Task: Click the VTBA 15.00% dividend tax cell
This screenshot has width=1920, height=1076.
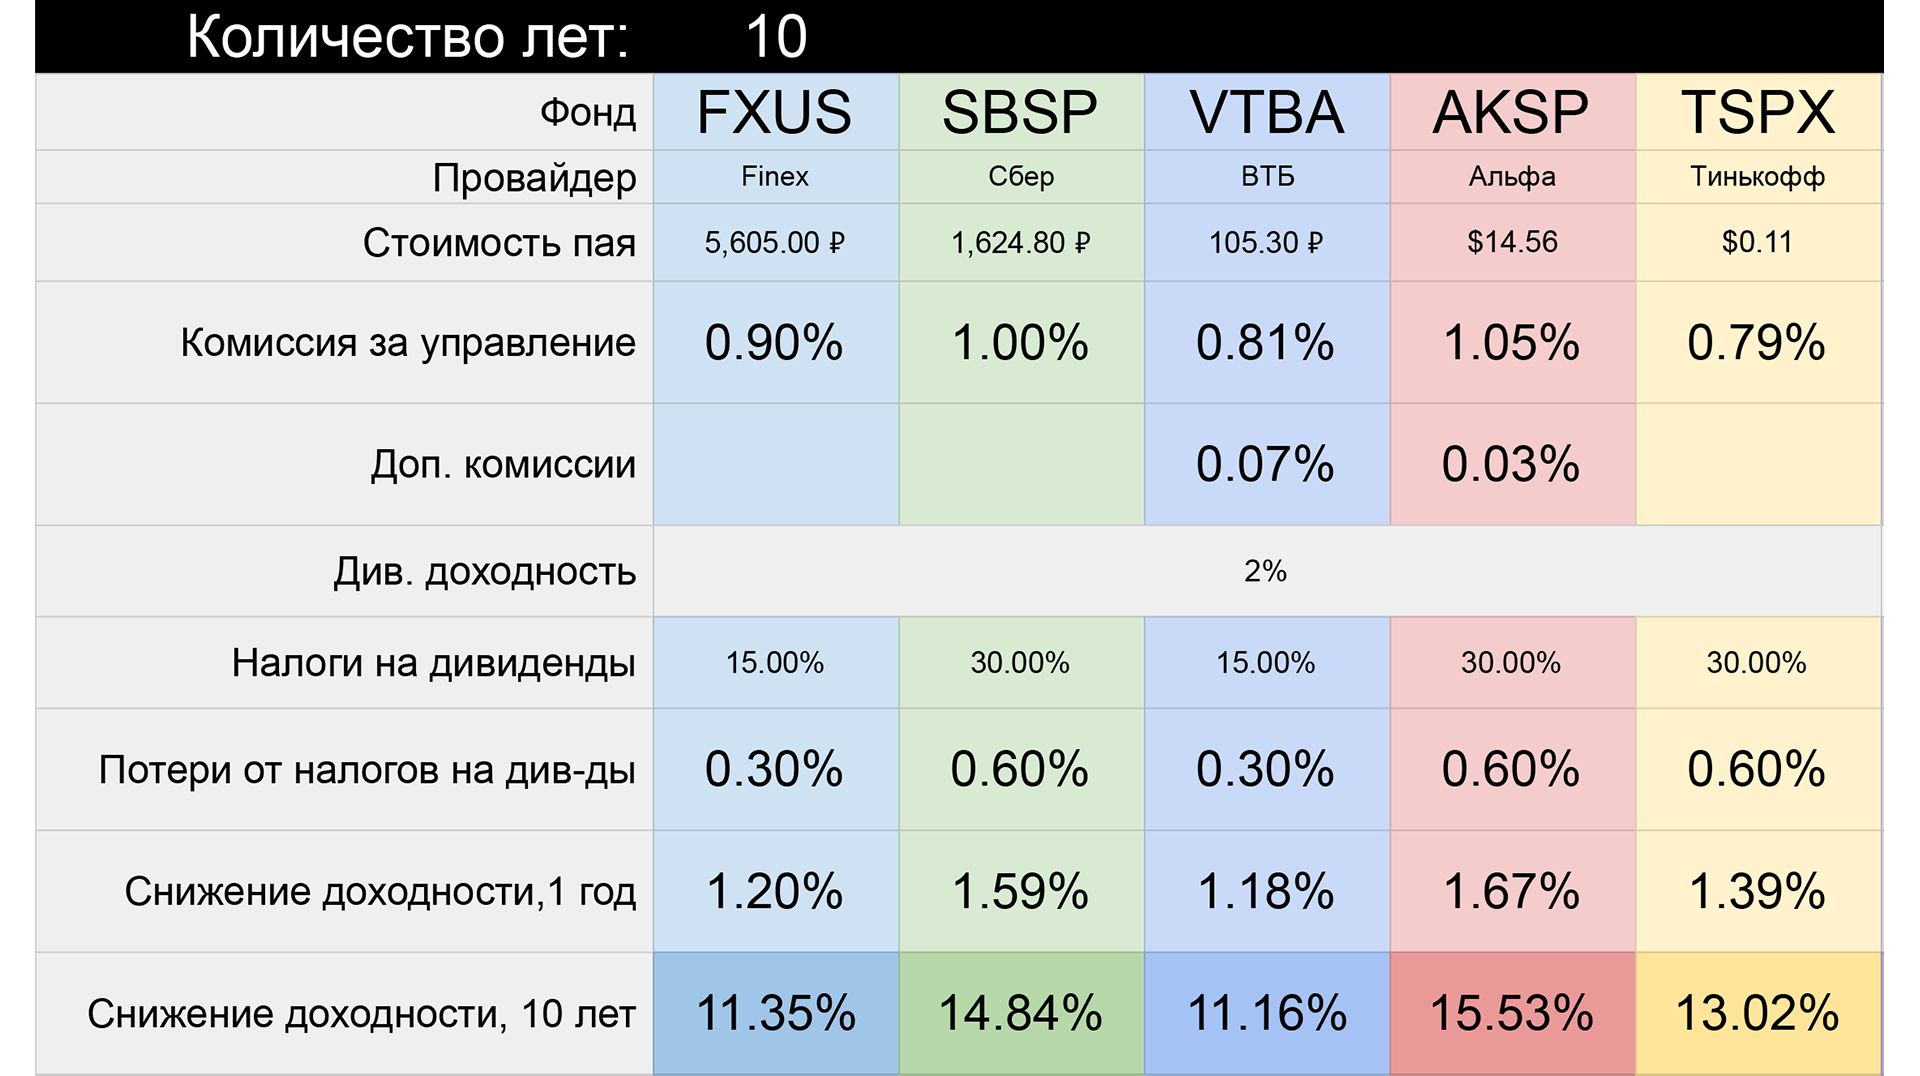Action: pyautogui.click(x=1266, y=663)
